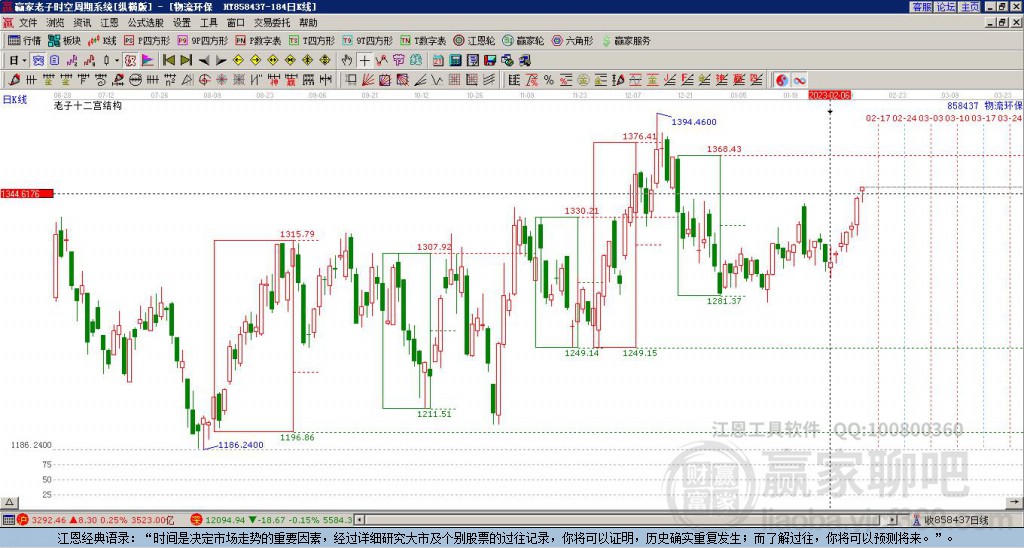Select the red fan lines tool

368,80
